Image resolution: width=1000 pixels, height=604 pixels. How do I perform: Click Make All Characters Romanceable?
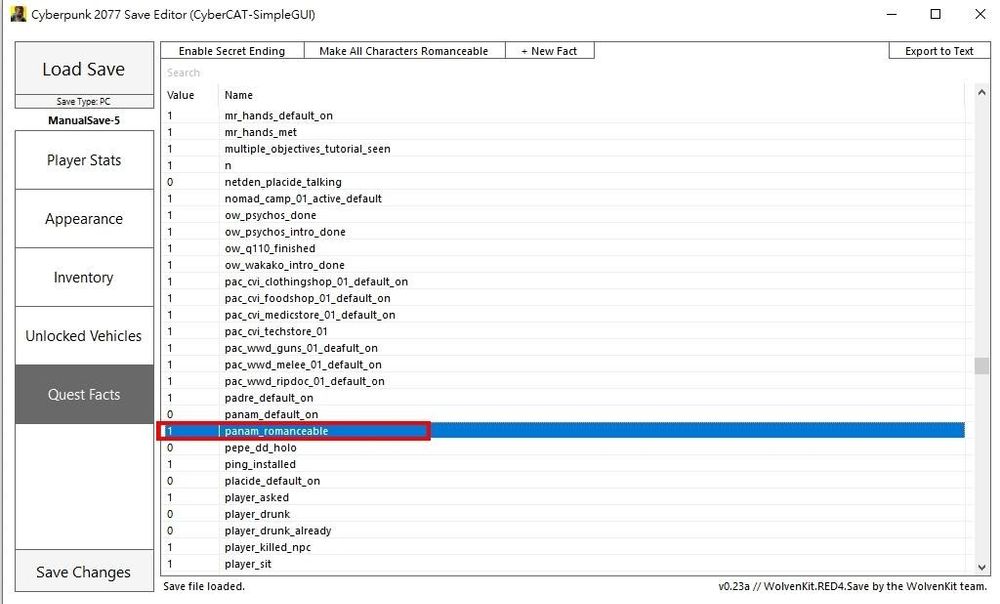pos(404,51)
